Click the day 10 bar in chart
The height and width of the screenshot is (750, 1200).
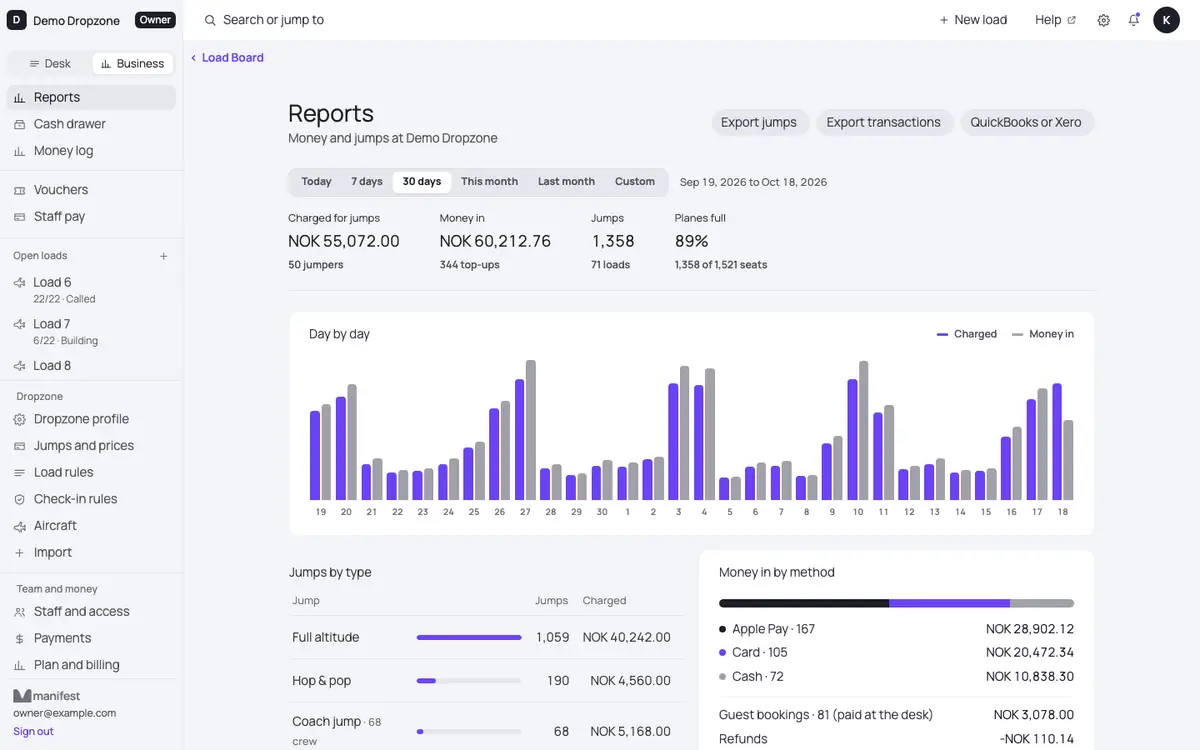pyautogui.click(x=858, y=430)
